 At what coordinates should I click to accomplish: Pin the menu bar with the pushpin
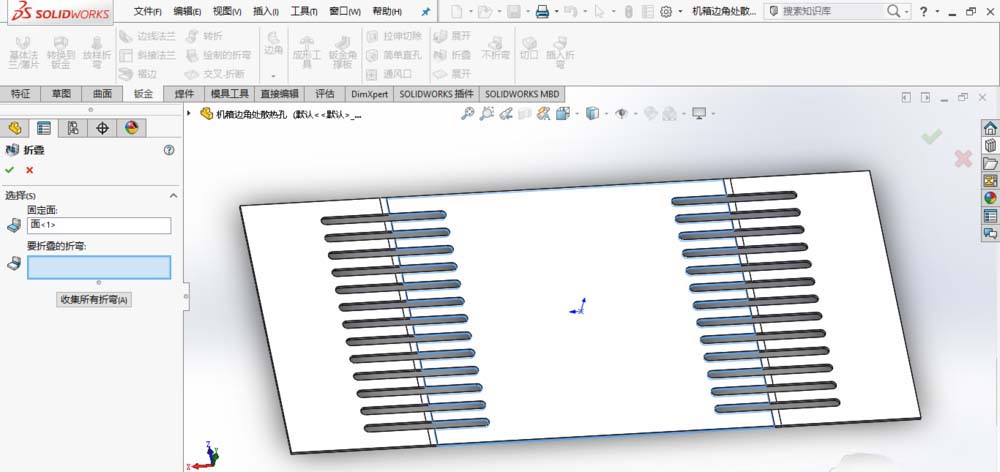[426, 12]
